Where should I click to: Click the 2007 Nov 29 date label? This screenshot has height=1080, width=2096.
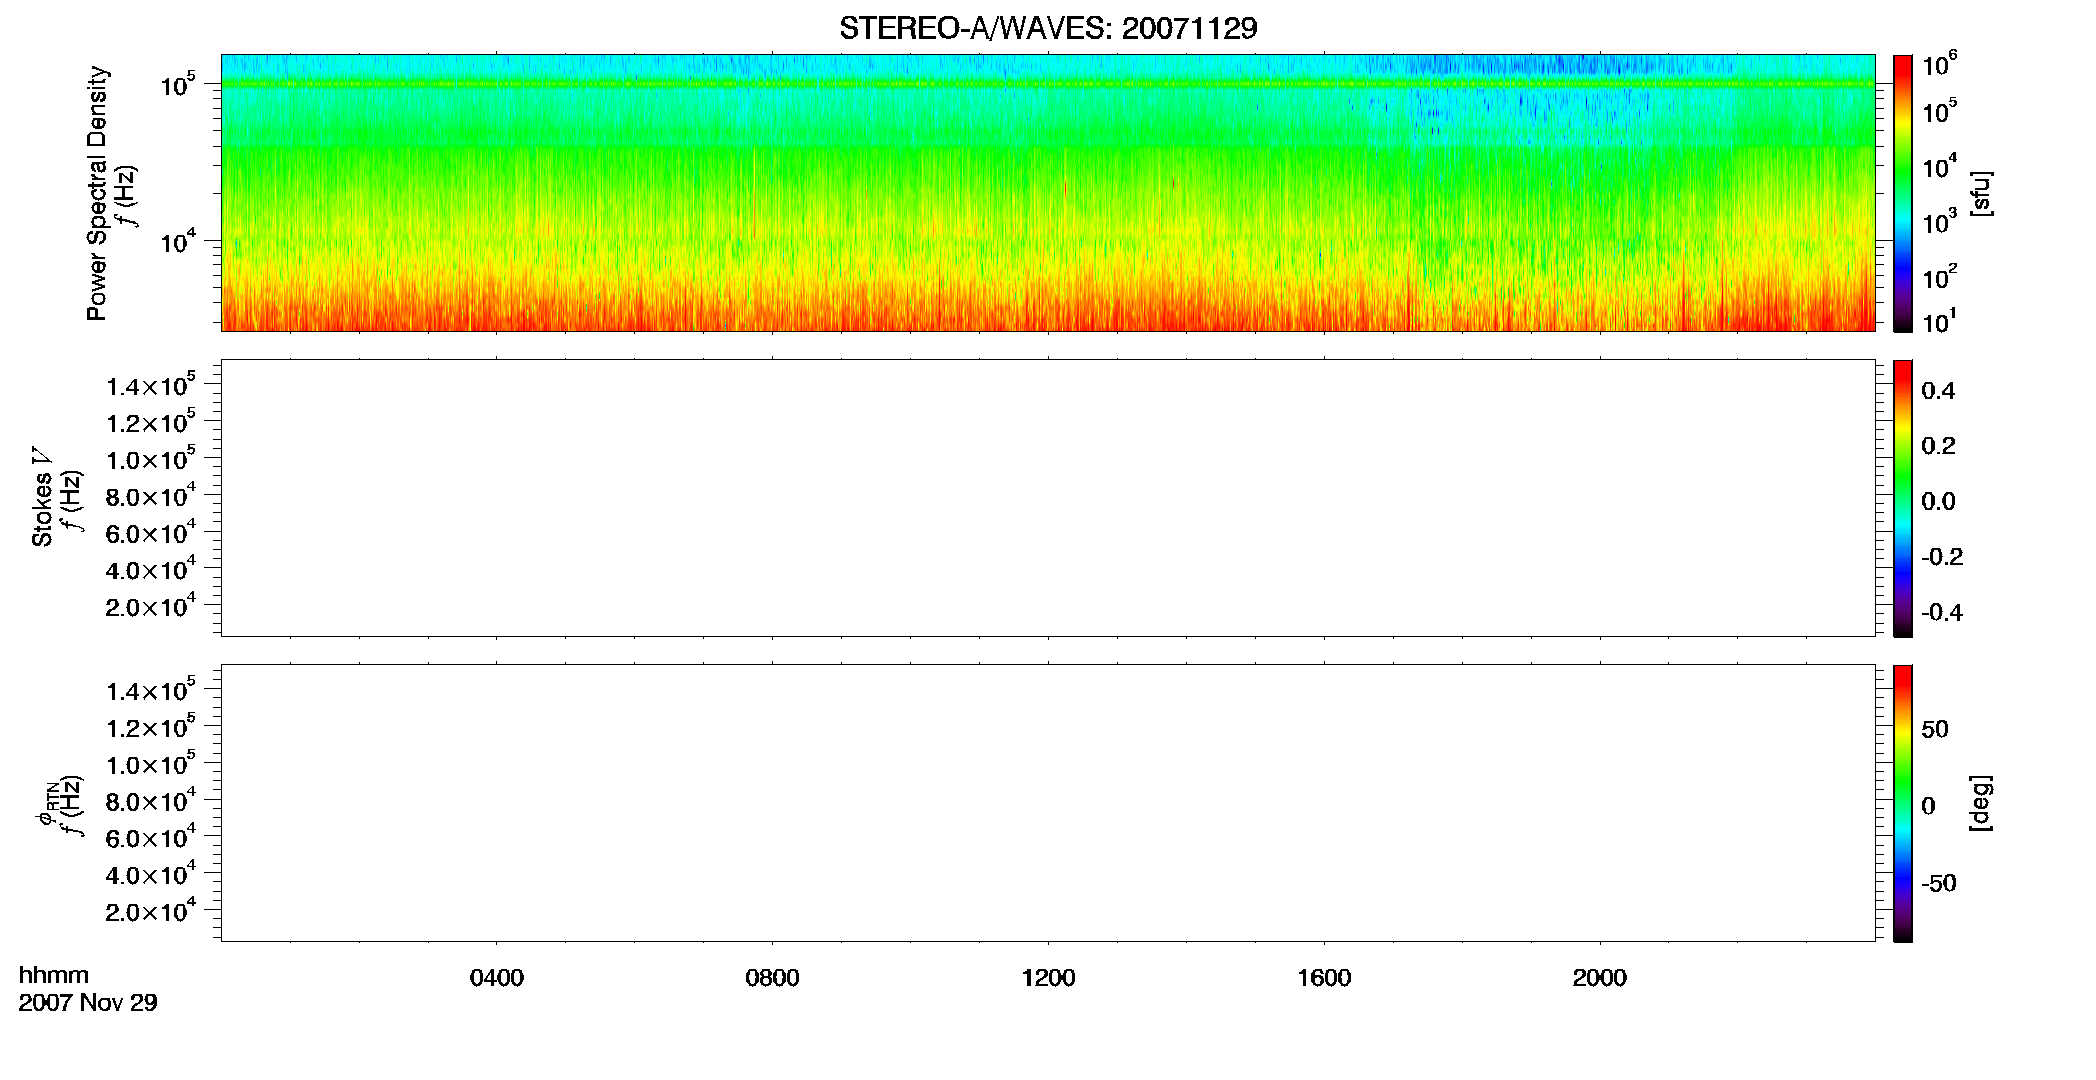pos(88,1003)
